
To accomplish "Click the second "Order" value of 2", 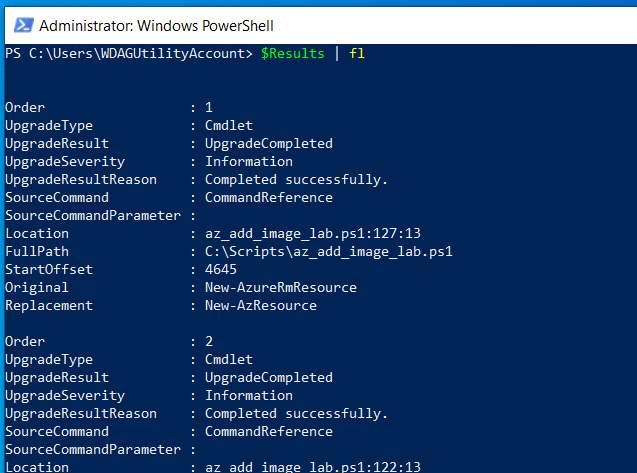I will 209,341.
